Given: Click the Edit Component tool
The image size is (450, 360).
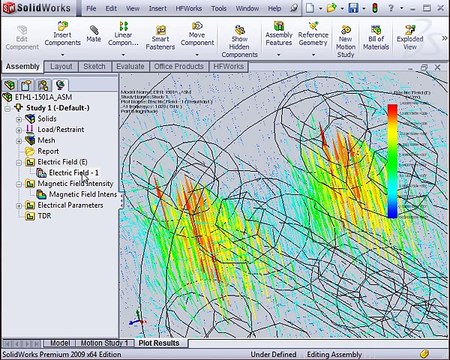Looking at the screenshot, I should point(22,38).
